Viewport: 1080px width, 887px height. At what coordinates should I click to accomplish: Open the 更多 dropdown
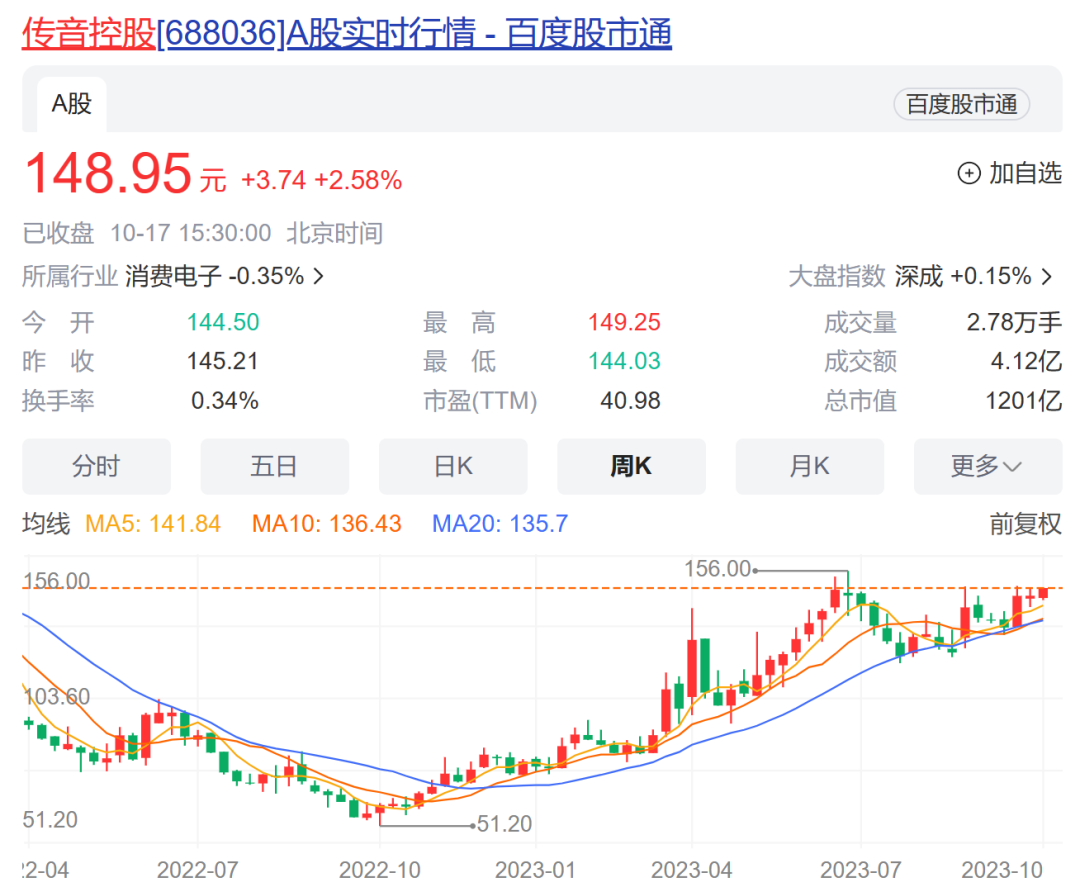click(x=988, y=466)
